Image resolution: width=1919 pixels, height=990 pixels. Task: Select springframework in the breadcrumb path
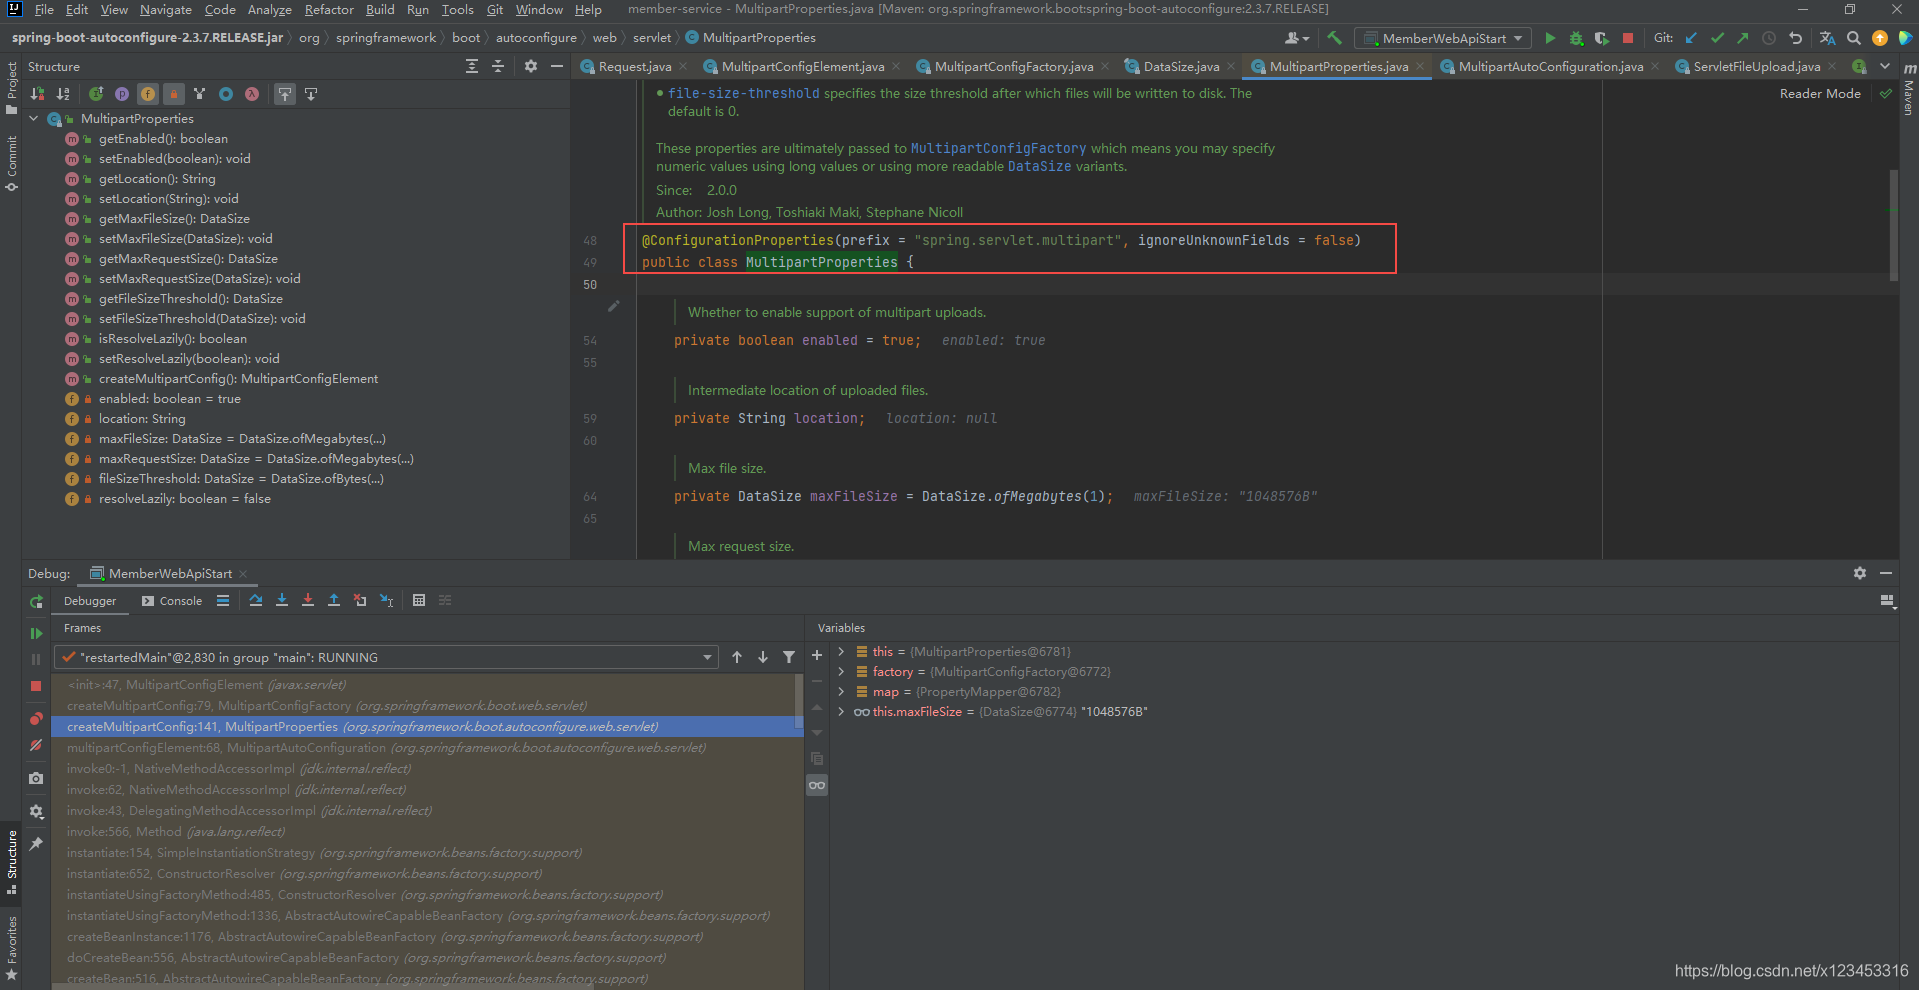coord(386,37)
